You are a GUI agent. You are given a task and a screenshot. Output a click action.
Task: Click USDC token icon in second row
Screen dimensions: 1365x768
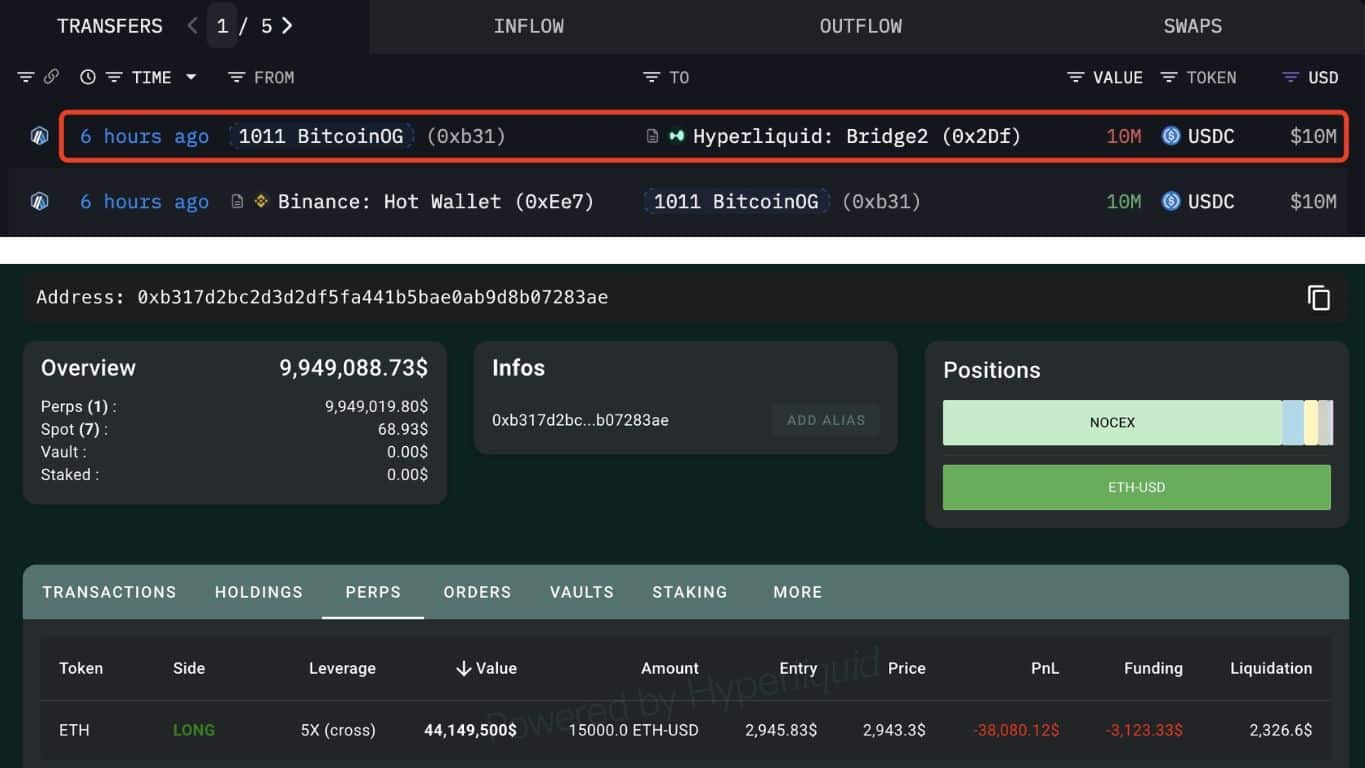coord(1171,201)
